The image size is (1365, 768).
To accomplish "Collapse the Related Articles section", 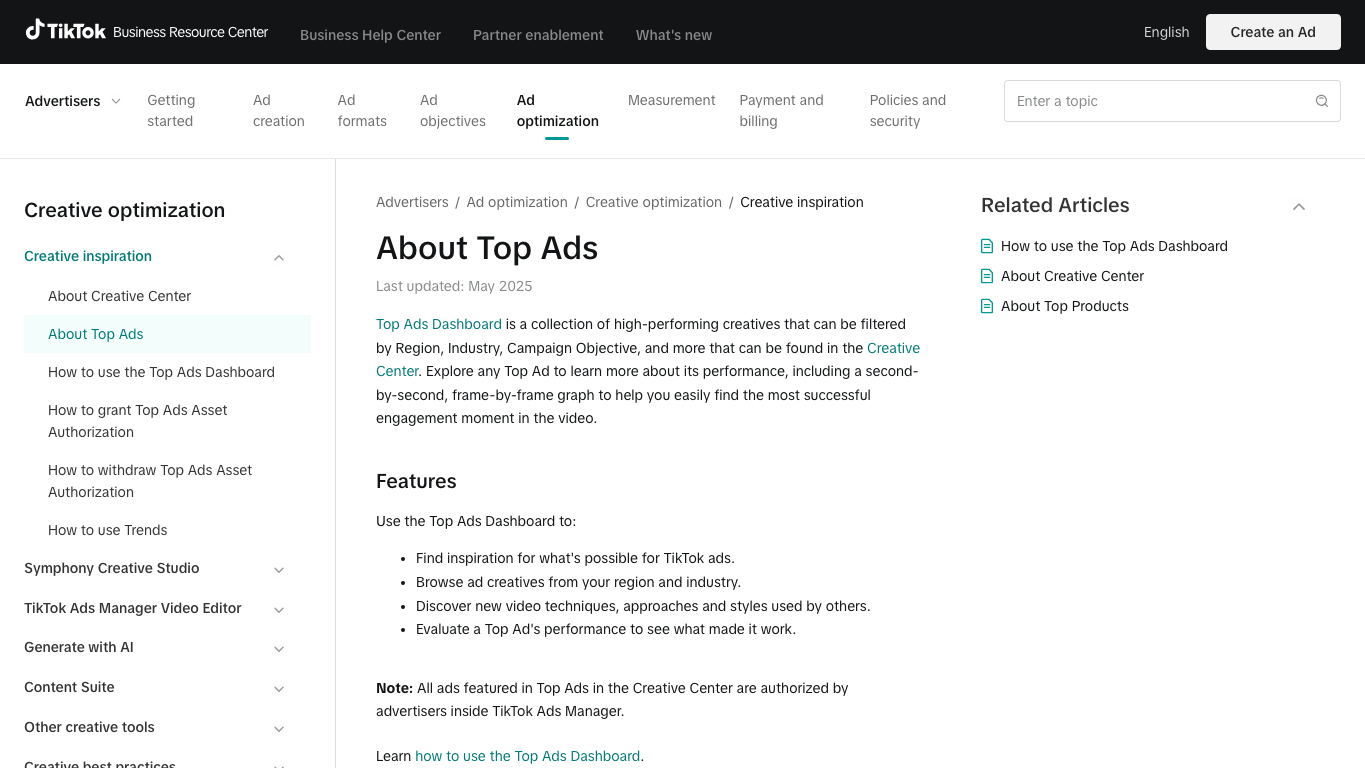I will click(1299, 206).
